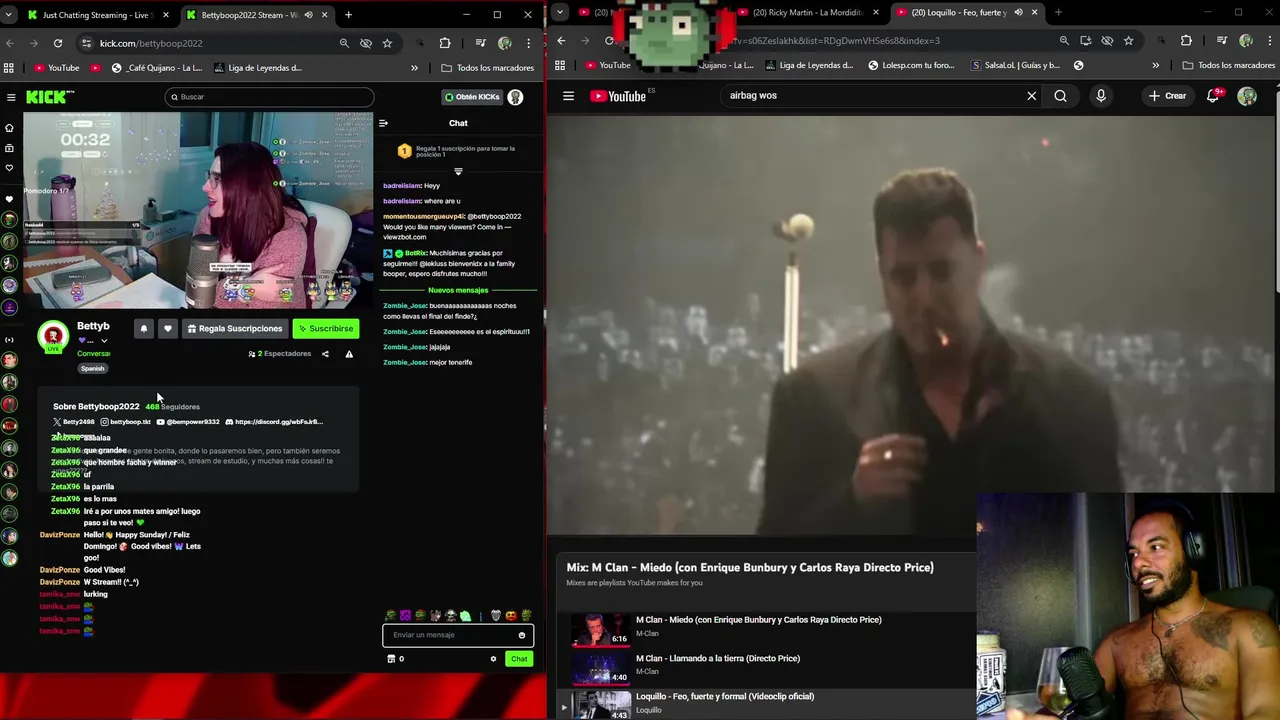Click the Kick home icon in sidebar
The width and height of the screenshot is (1280, 720).
coord(10,128)
